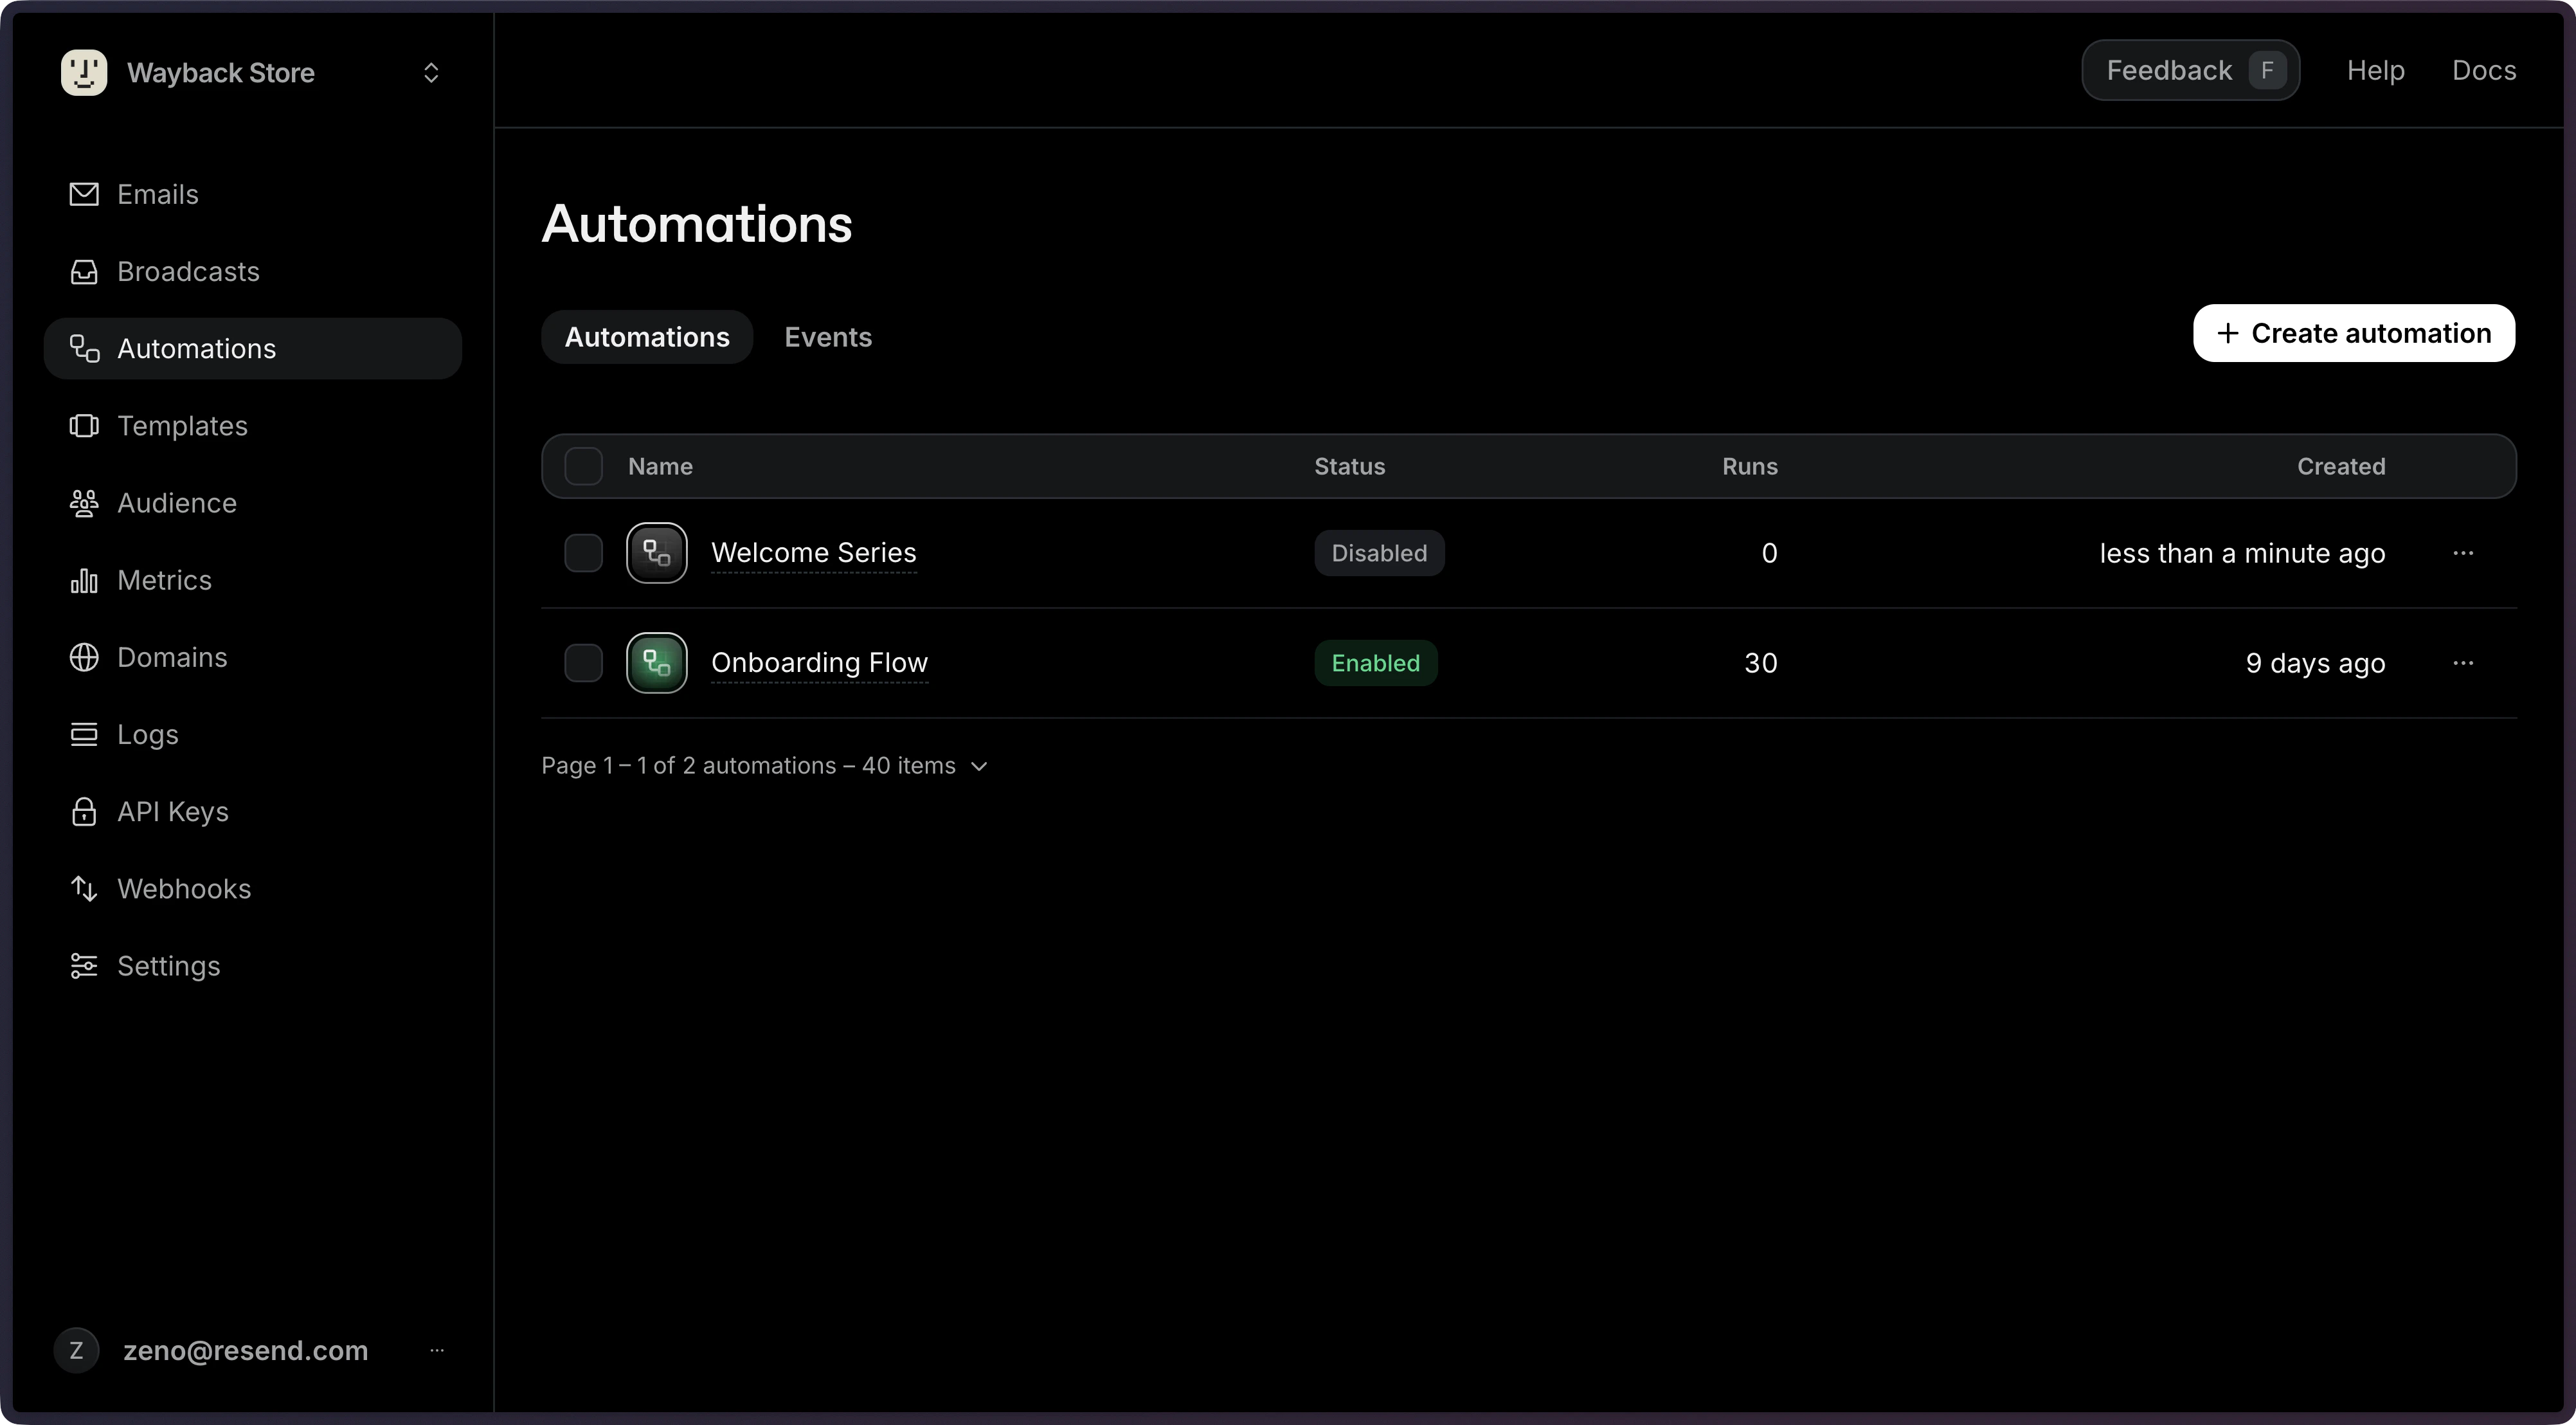Click the Webhooks arrows icon
The image size is (2576, 1425).
click(84, 888)
